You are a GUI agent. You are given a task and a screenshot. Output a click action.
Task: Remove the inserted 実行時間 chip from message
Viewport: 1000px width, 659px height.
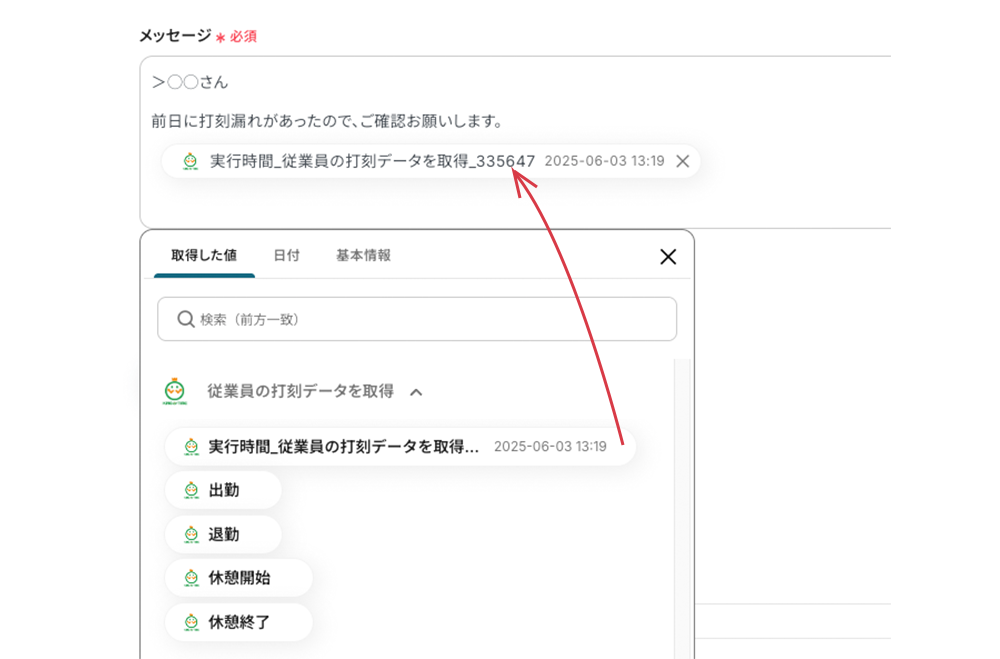click(683, 161)
